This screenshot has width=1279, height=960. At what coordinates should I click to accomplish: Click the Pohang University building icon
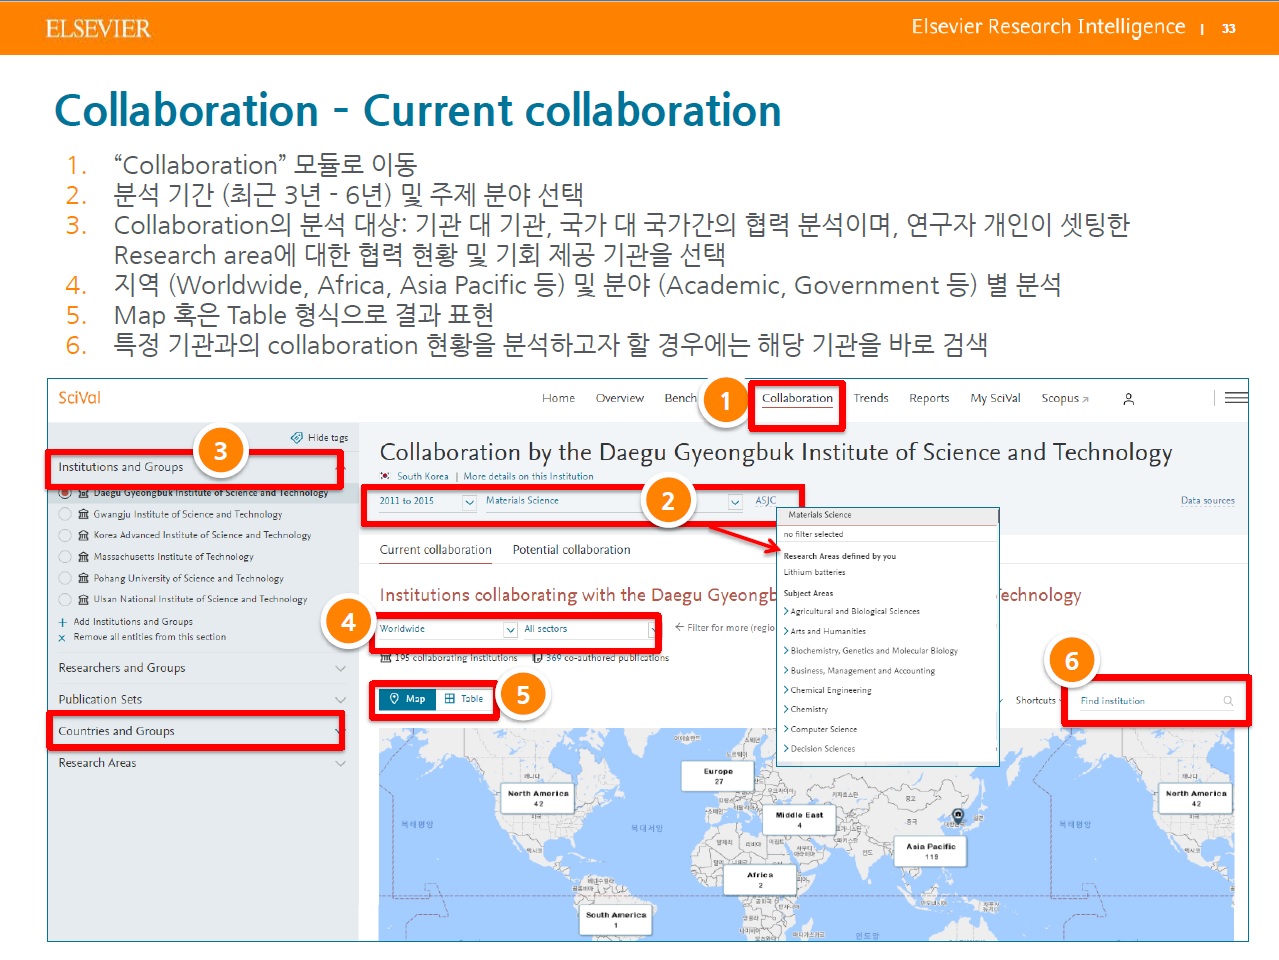click(84, 578)
